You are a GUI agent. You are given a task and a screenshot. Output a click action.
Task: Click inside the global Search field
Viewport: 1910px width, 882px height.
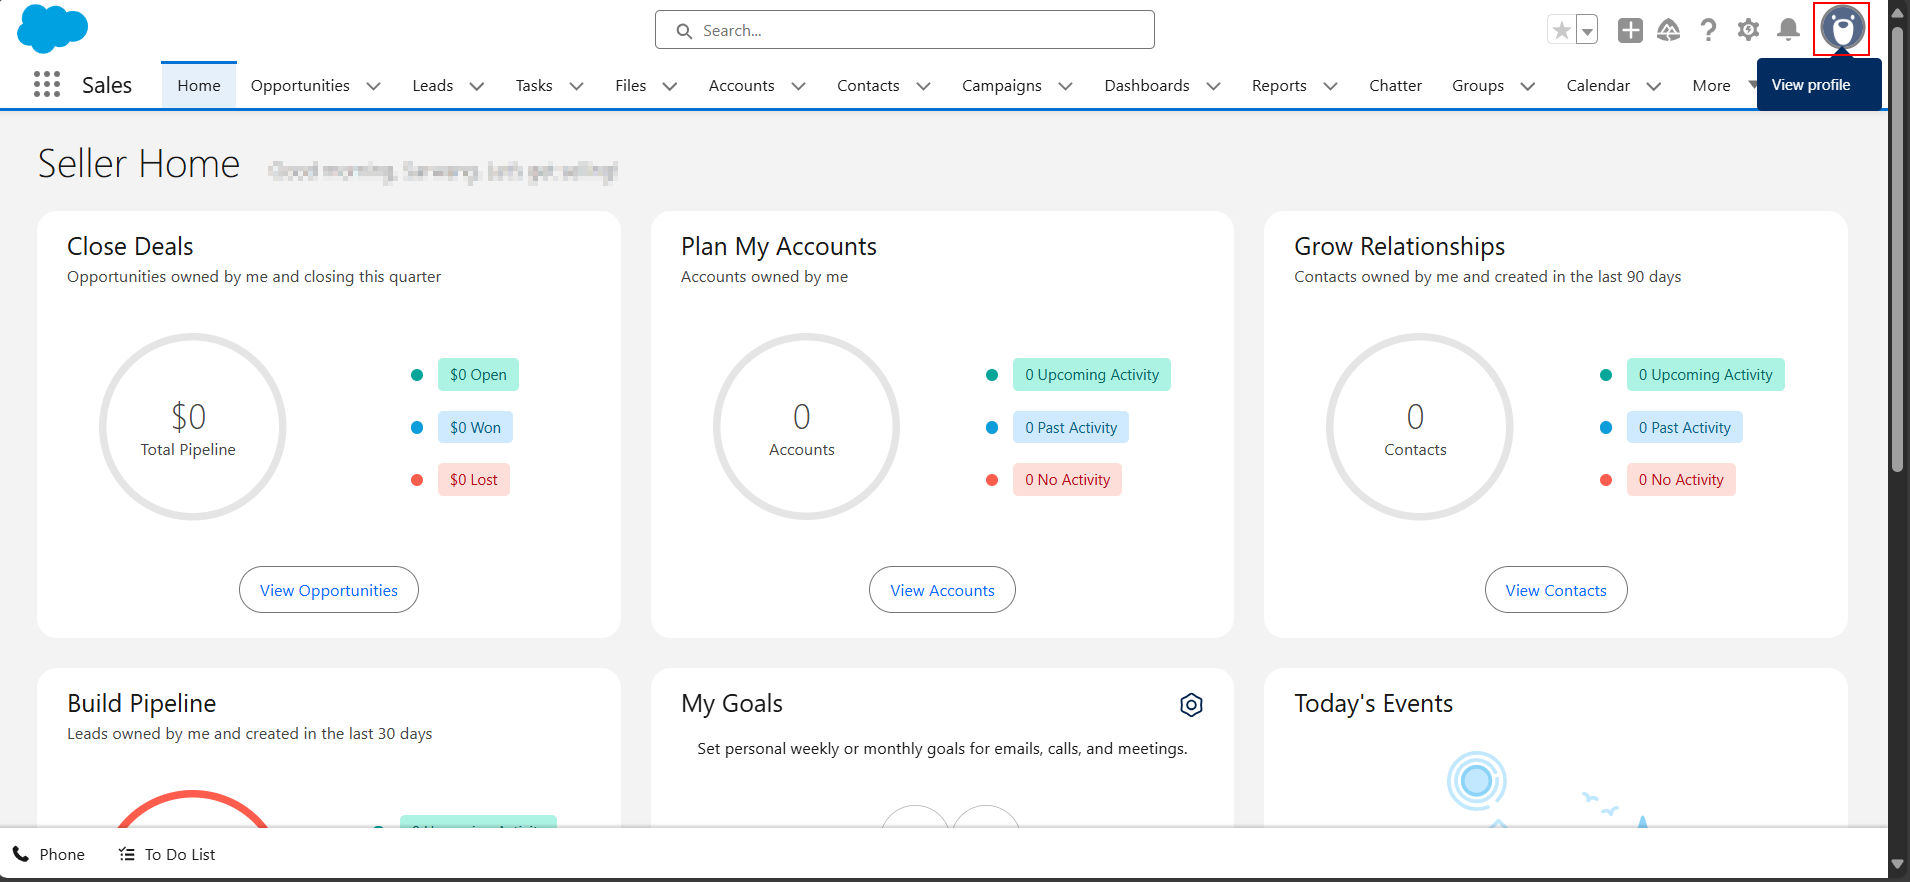905,30
